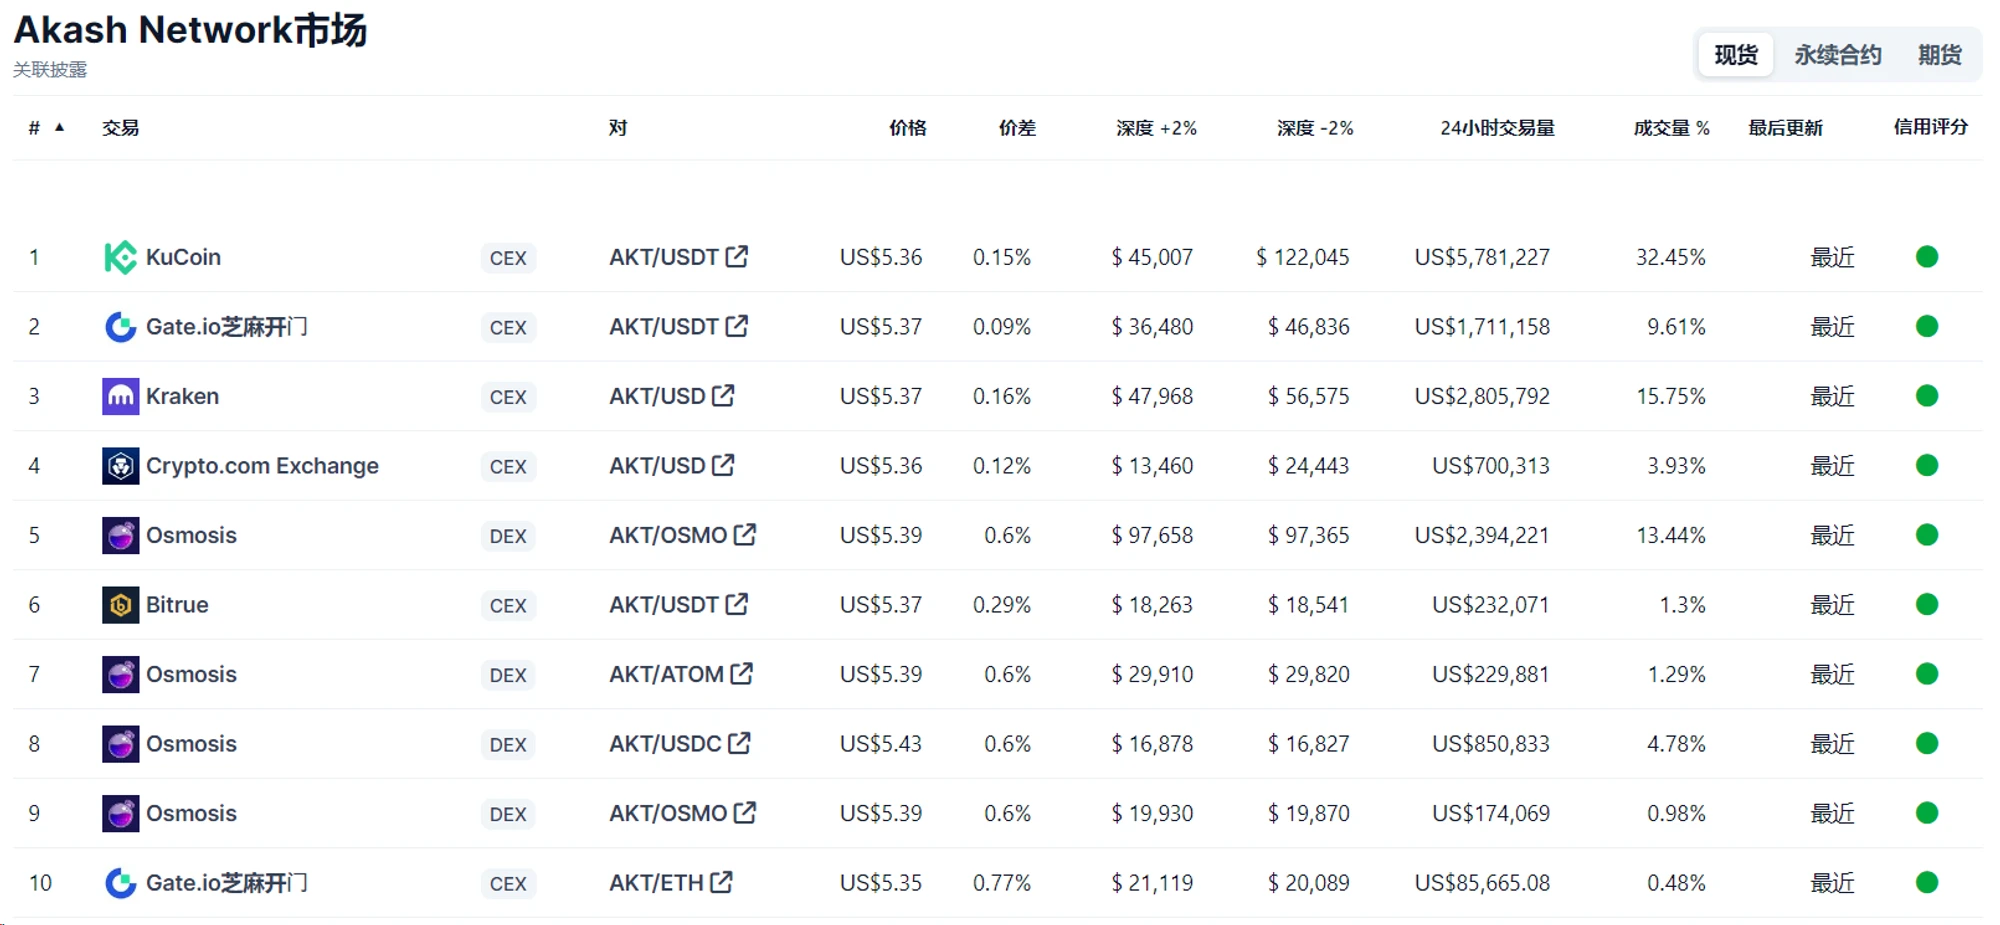Sort table by 24小时交易量 column header
Image resolution: width=2000 pixels, height=925 pixels.
1497,128
